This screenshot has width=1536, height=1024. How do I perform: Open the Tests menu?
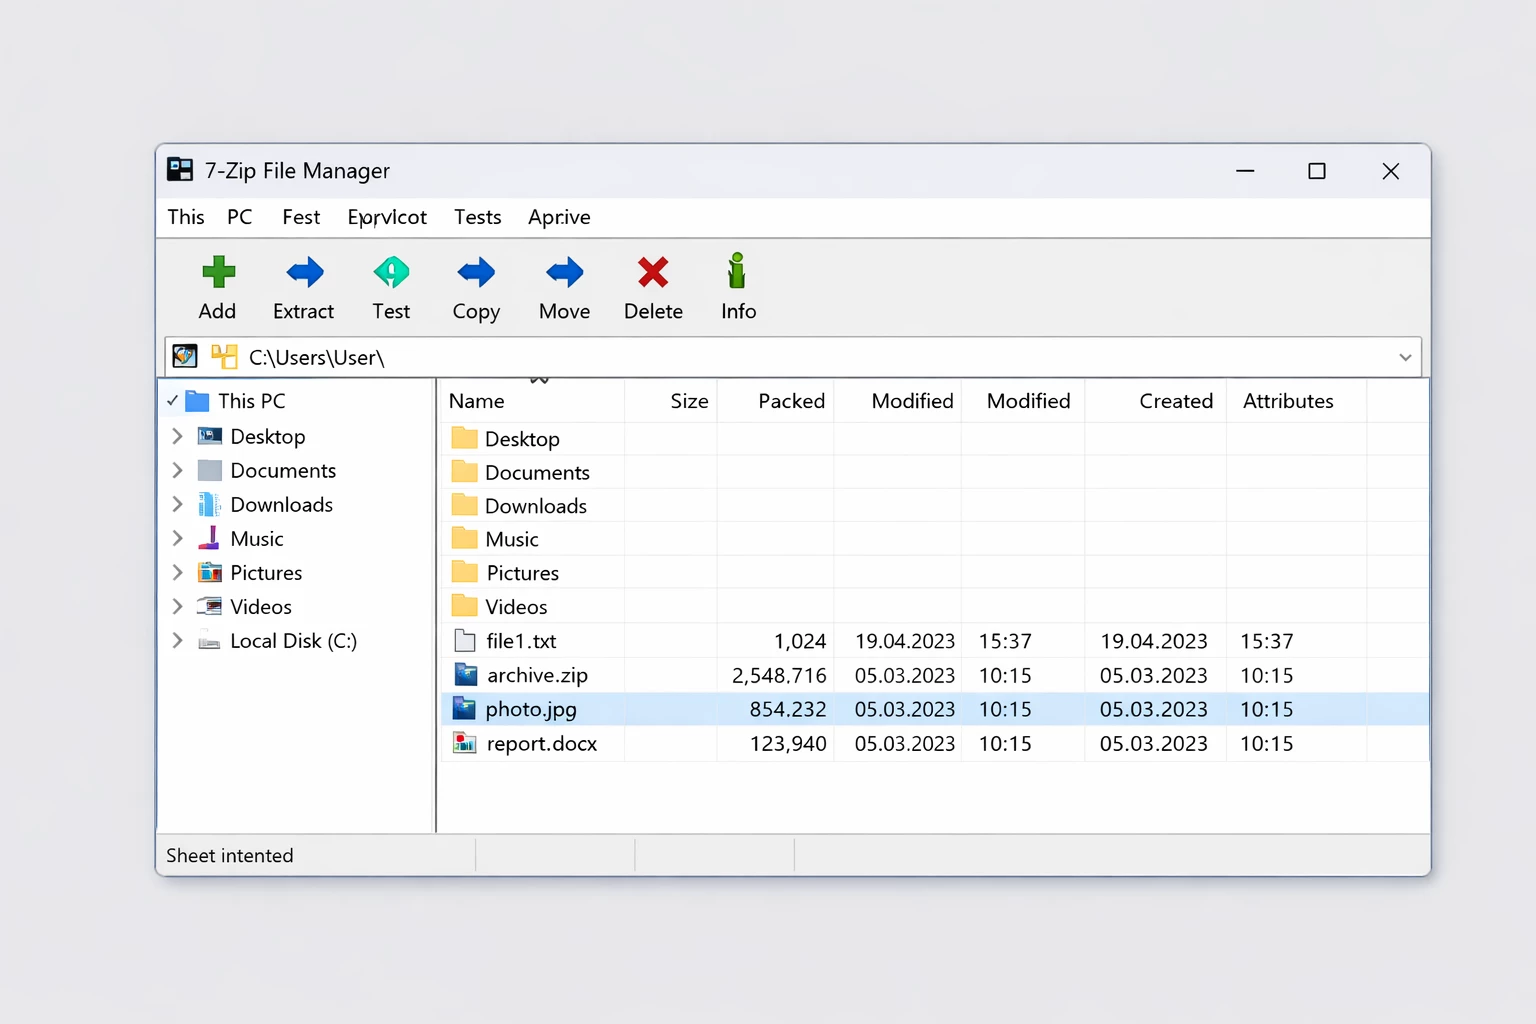pos(477,217)
